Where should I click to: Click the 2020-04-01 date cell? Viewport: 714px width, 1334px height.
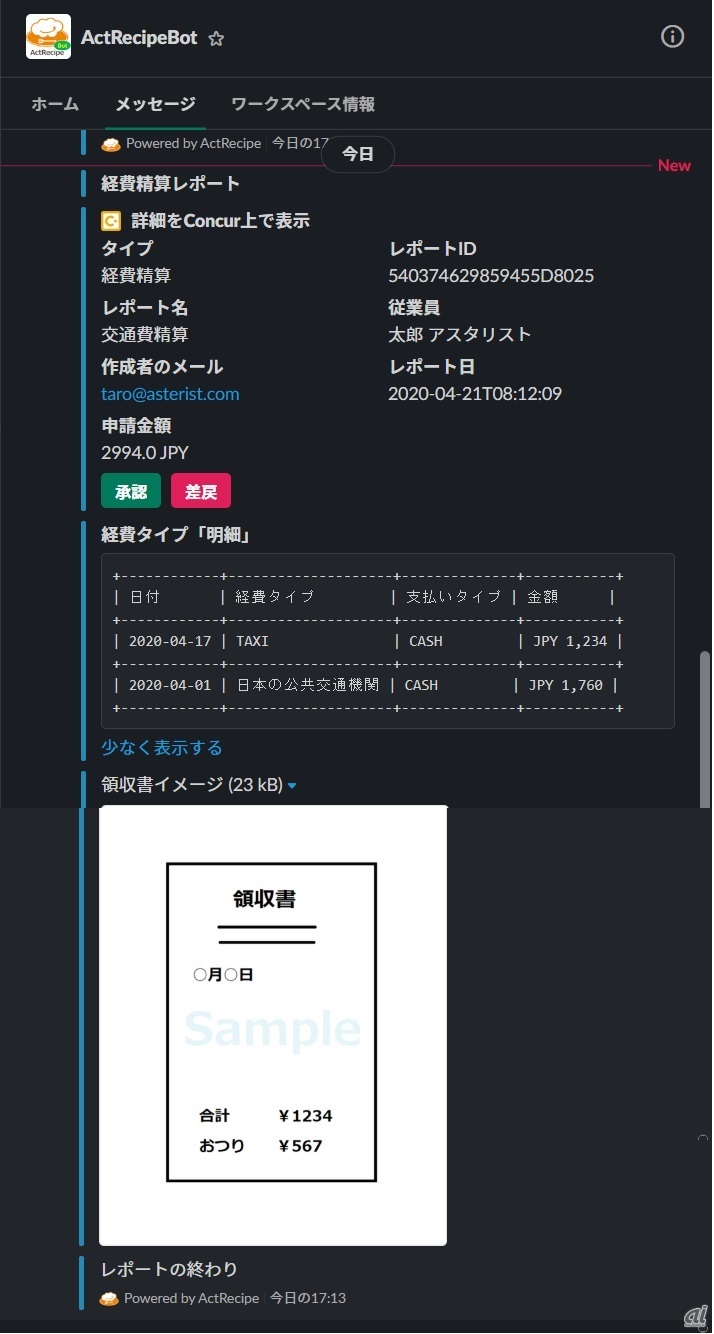coord(170,685)
